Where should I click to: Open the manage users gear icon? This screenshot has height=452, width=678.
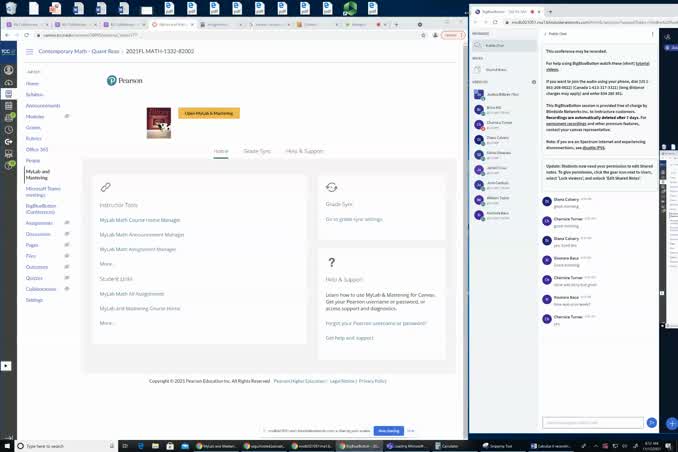pyautogui.click(x=533, y=82)
